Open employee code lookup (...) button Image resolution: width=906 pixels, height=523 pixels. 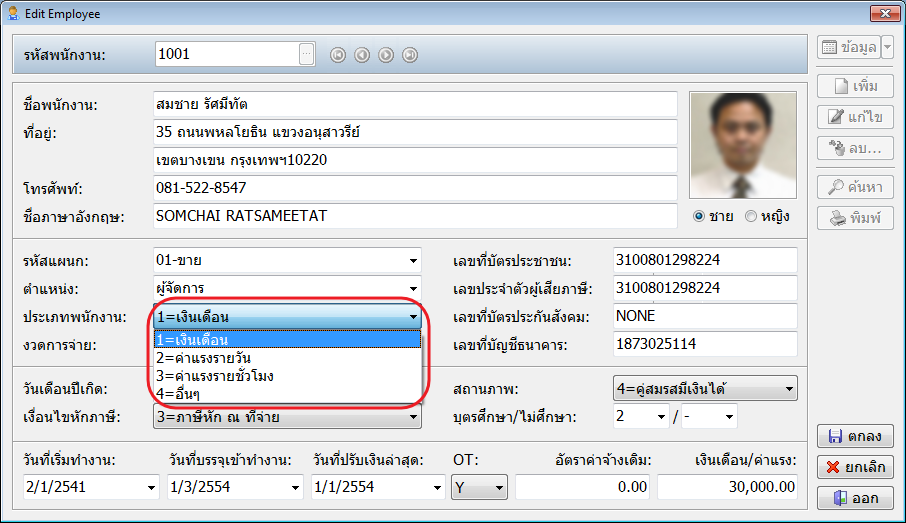click(x=306, y=54)
